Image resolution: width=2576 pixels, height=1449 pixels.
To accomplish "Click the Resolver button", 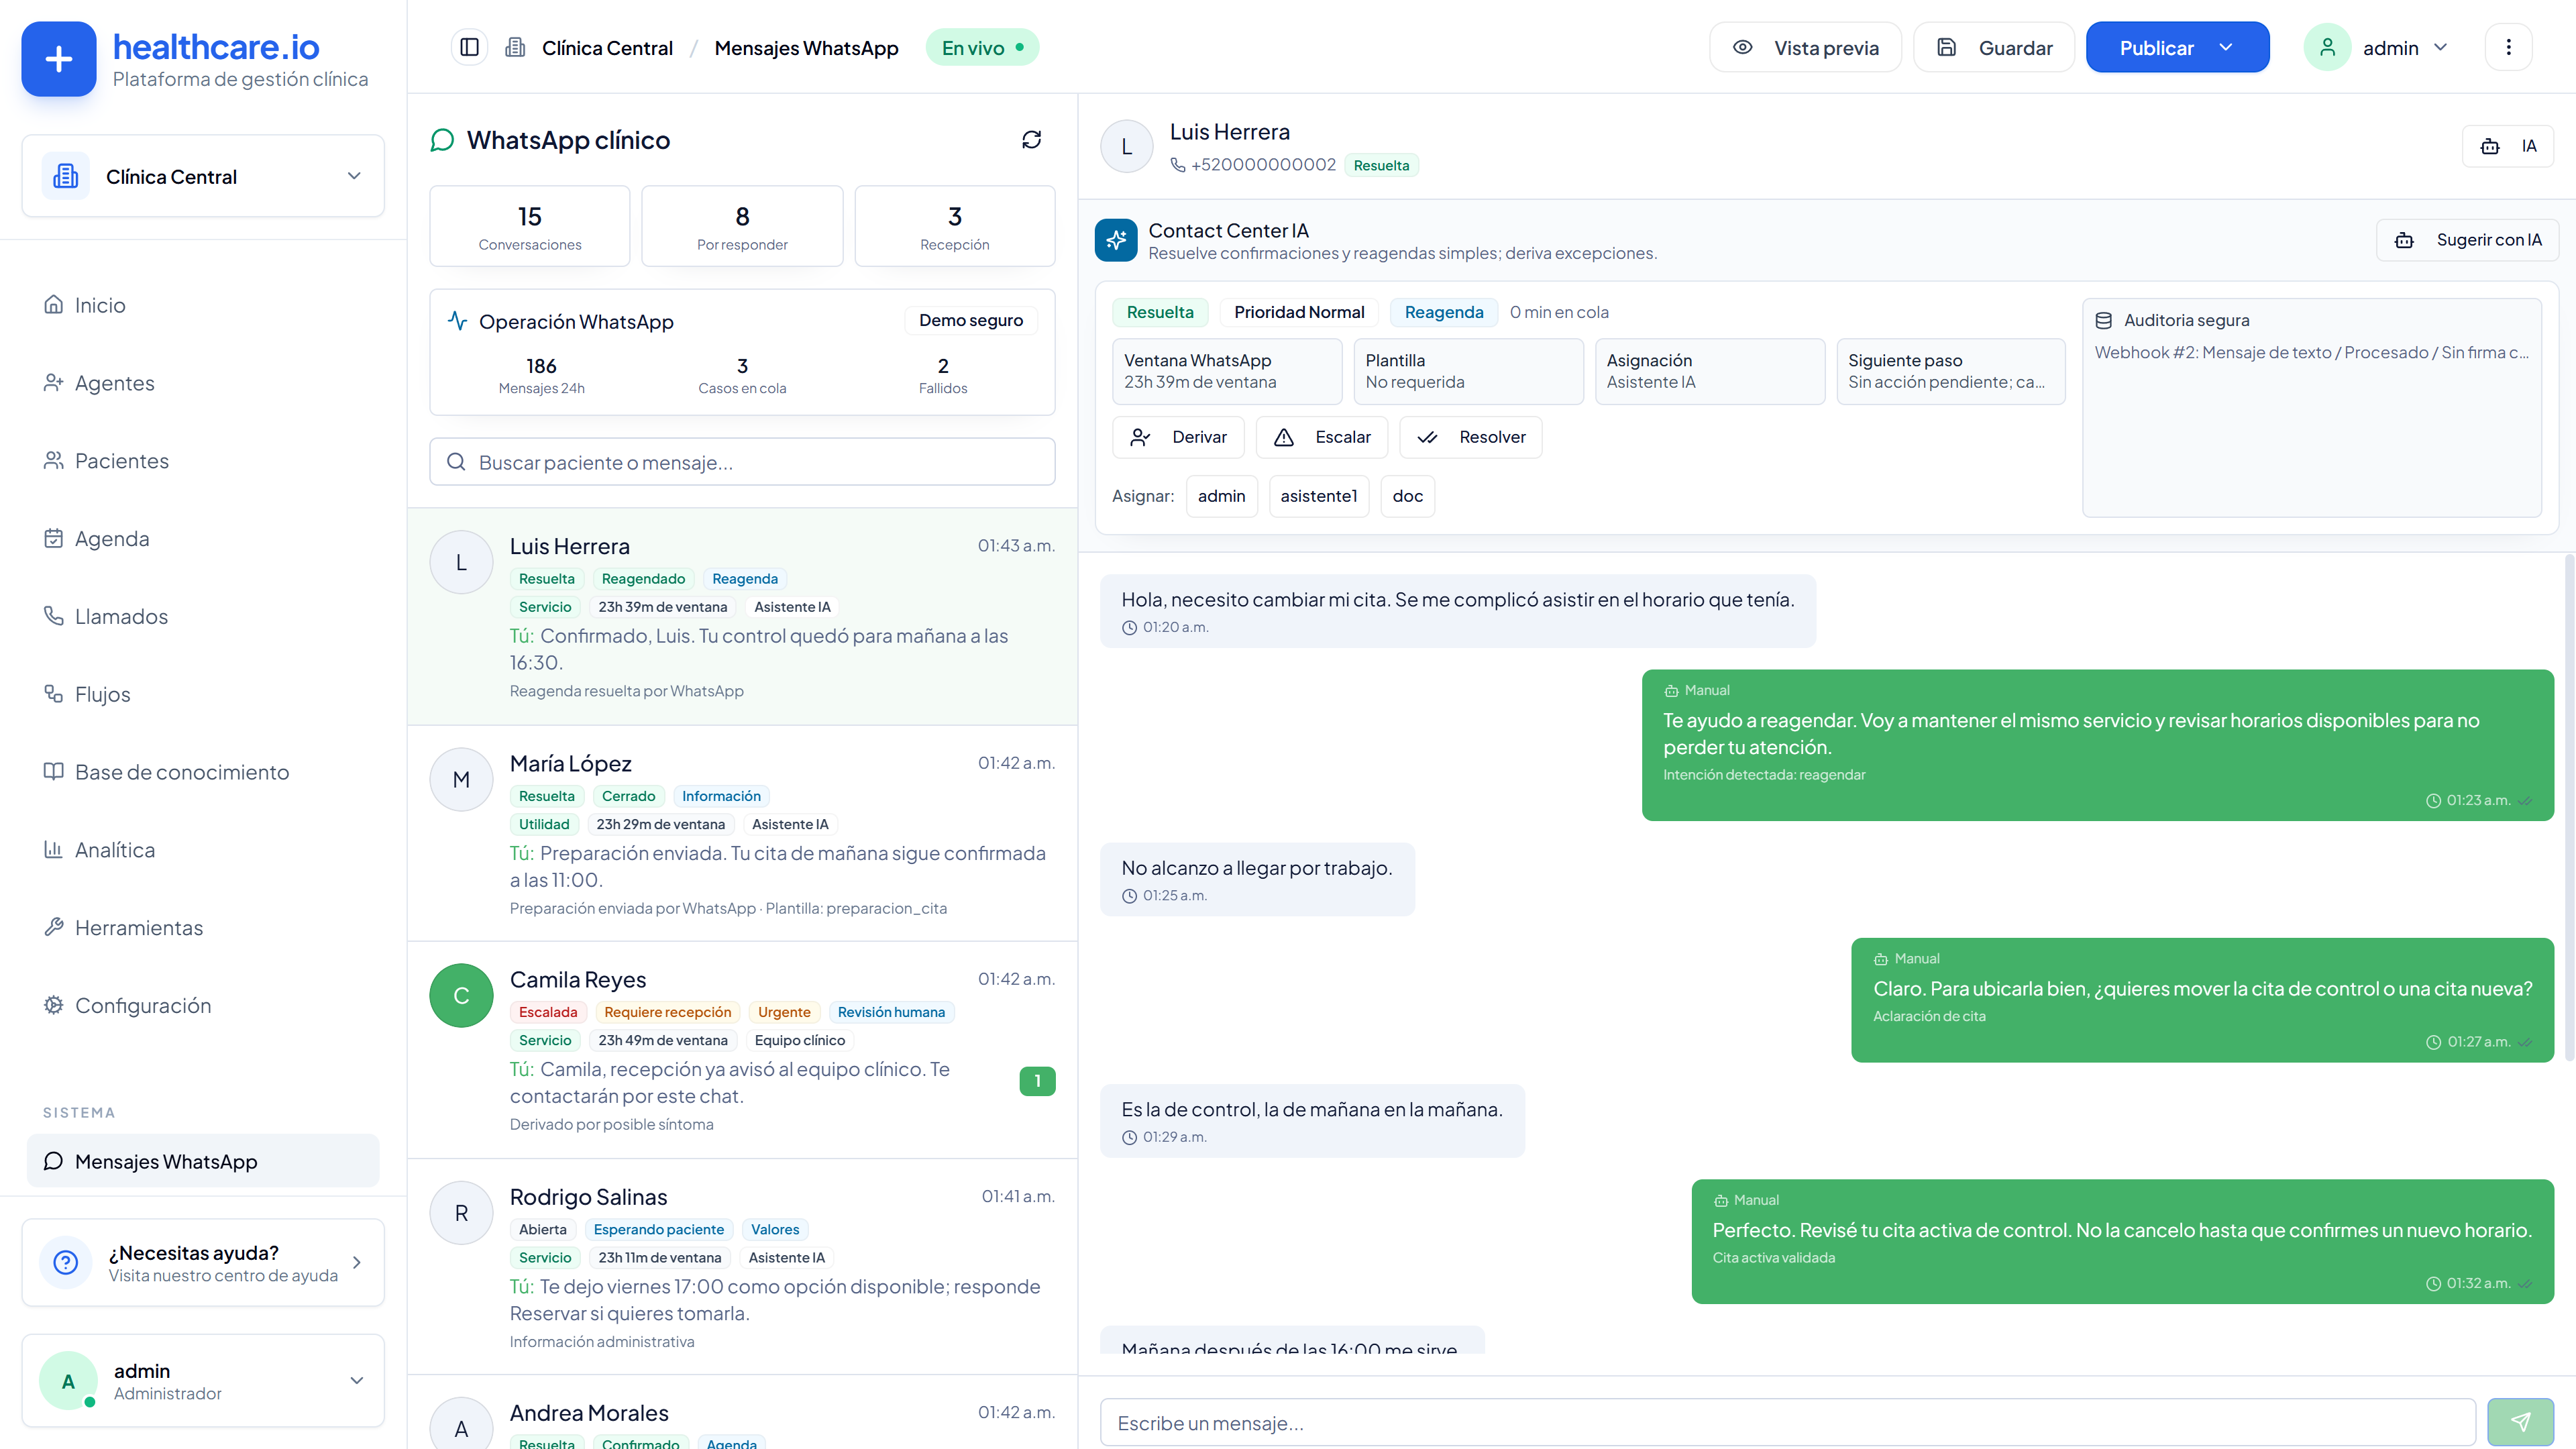I will click(1471, 437).
